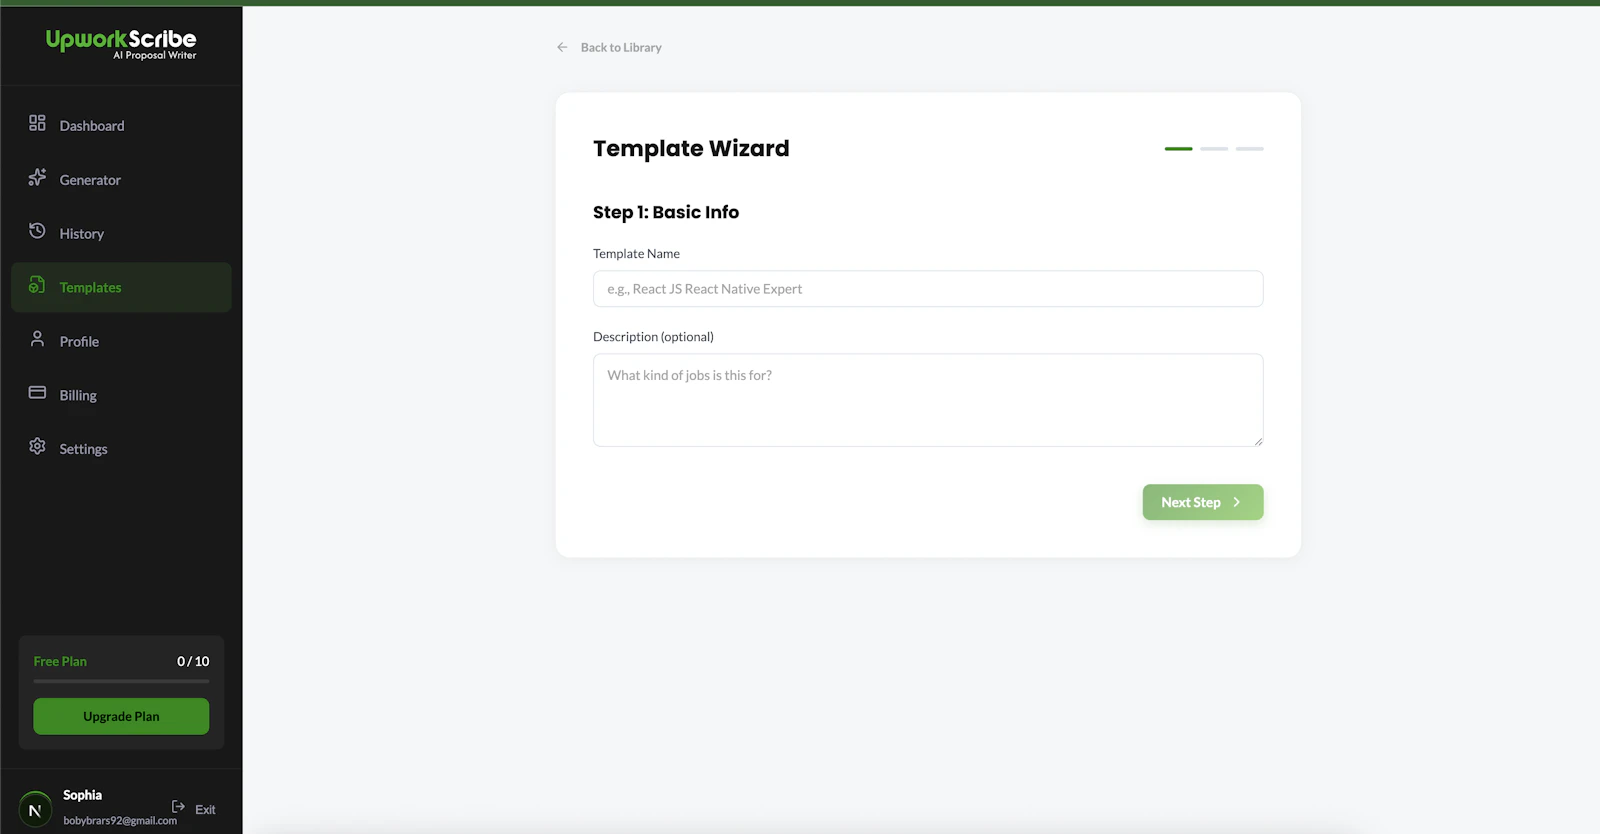Select the Templates sidebar item
Image resolution: width=1600 pixels, height=834 pixels.
pyautogui.click(x=121, y=287)
